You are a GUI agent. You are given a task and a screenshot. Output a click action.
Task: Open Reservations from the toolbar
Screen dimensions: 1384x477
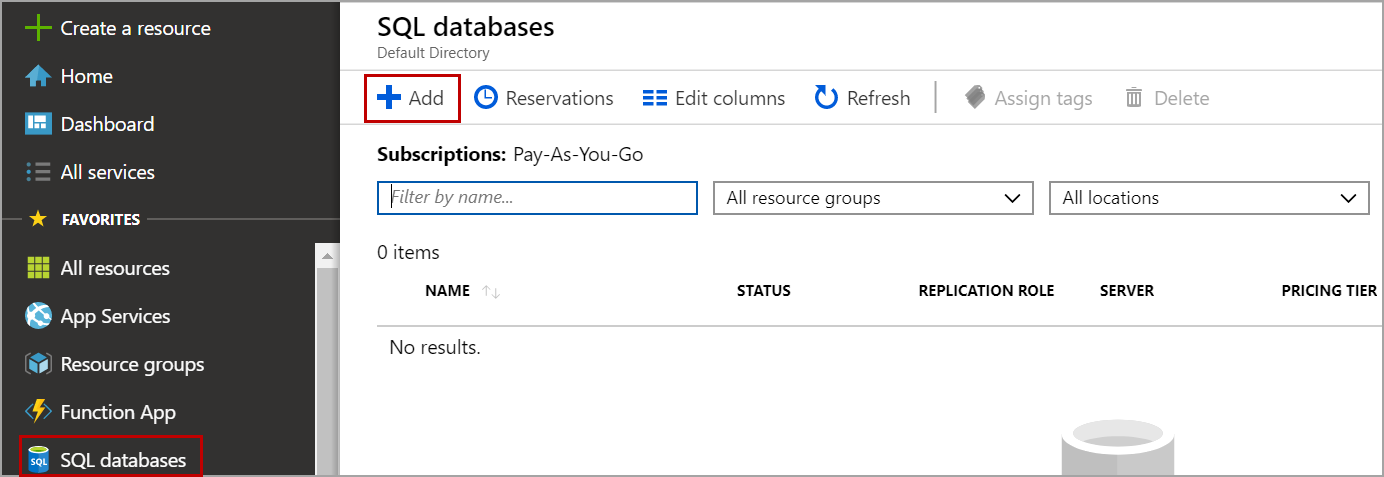543,98
